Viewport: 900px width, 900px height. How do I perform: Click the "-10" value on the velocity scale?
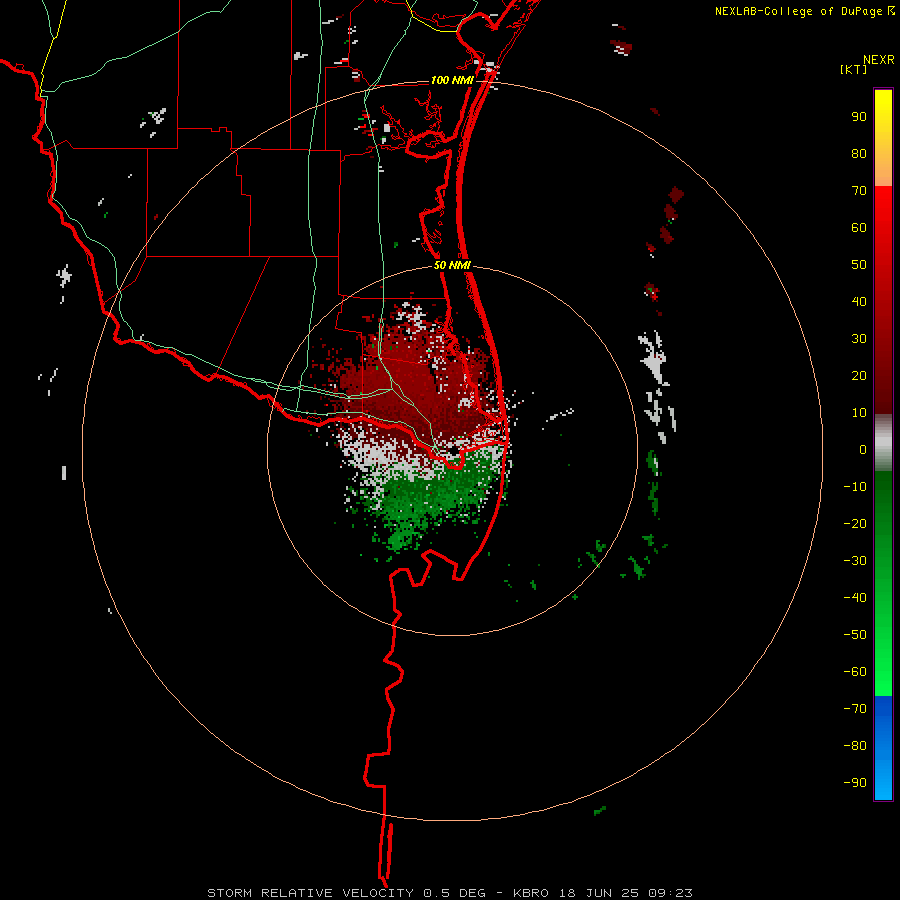(x=855, y=487)
